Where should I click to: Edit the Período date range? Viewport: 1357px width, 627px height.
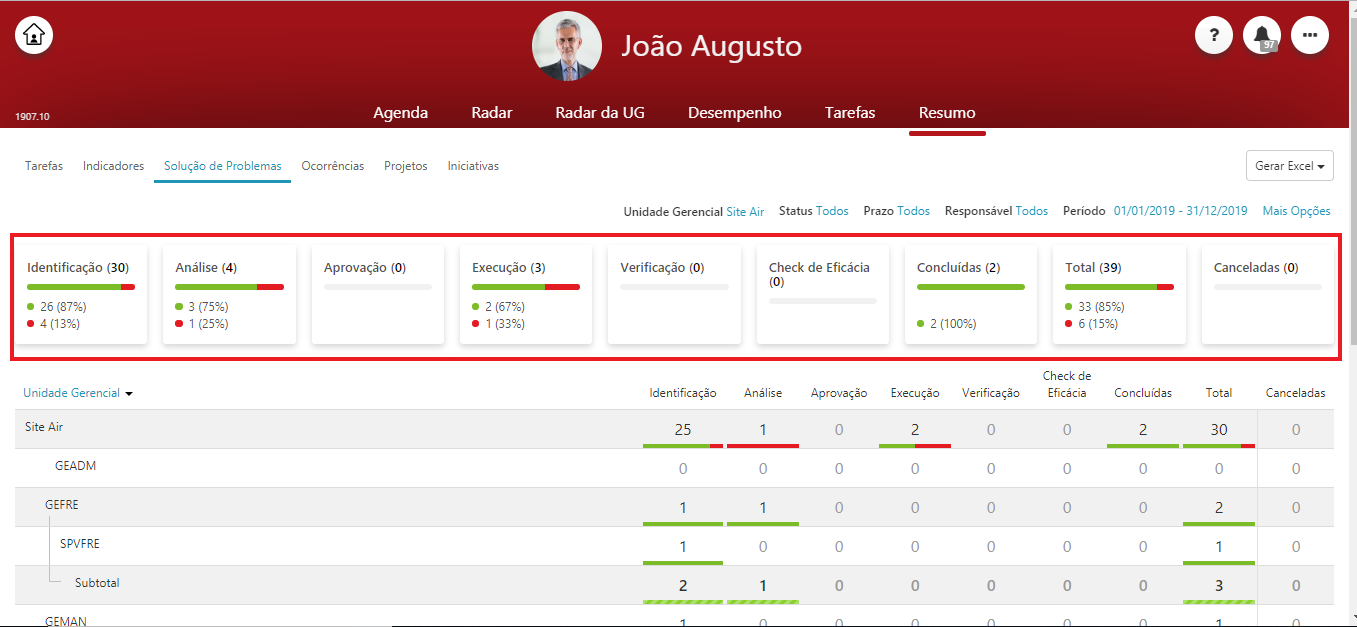coord(1181,211)
